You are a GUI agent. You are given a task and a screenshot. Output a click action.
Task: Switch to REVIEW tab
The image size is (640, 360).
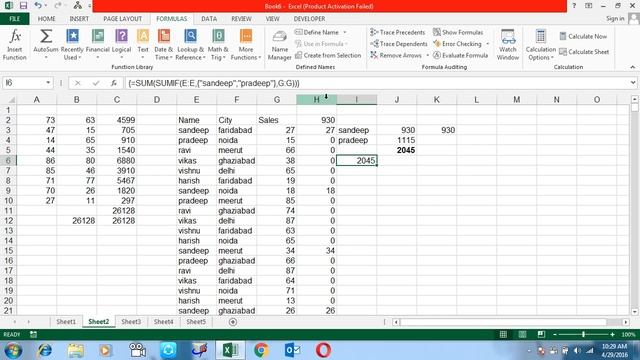241,19
